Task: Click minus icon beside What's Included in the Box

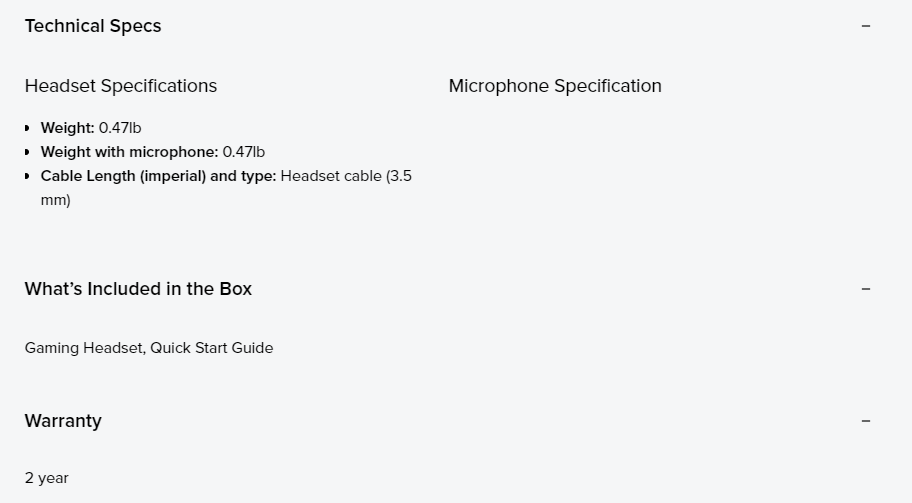Action: pyautogui.click(x=866, y=289)
